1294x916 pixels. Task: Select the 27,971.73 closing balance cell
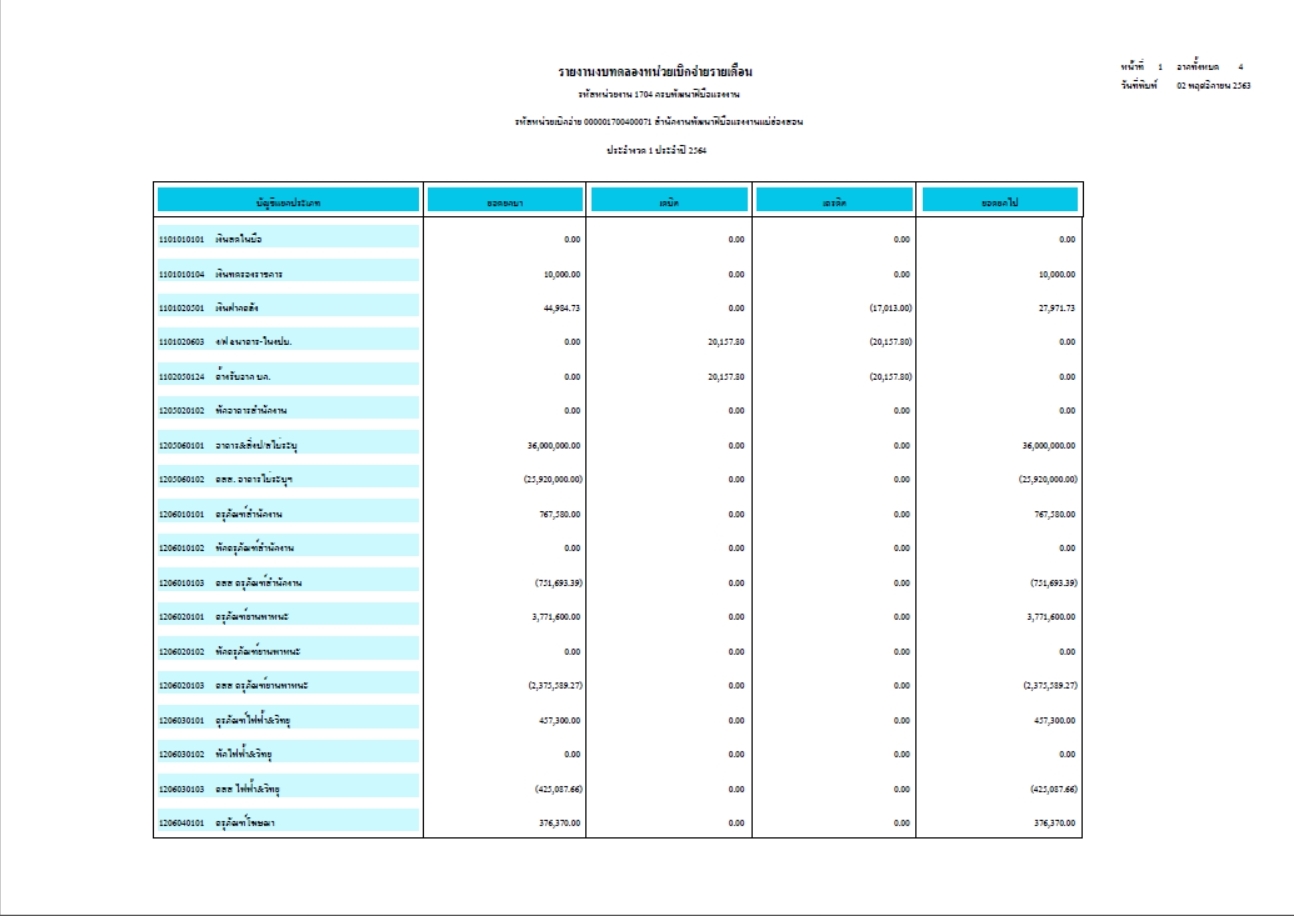pyautogui.click(x=1054, y=308)
